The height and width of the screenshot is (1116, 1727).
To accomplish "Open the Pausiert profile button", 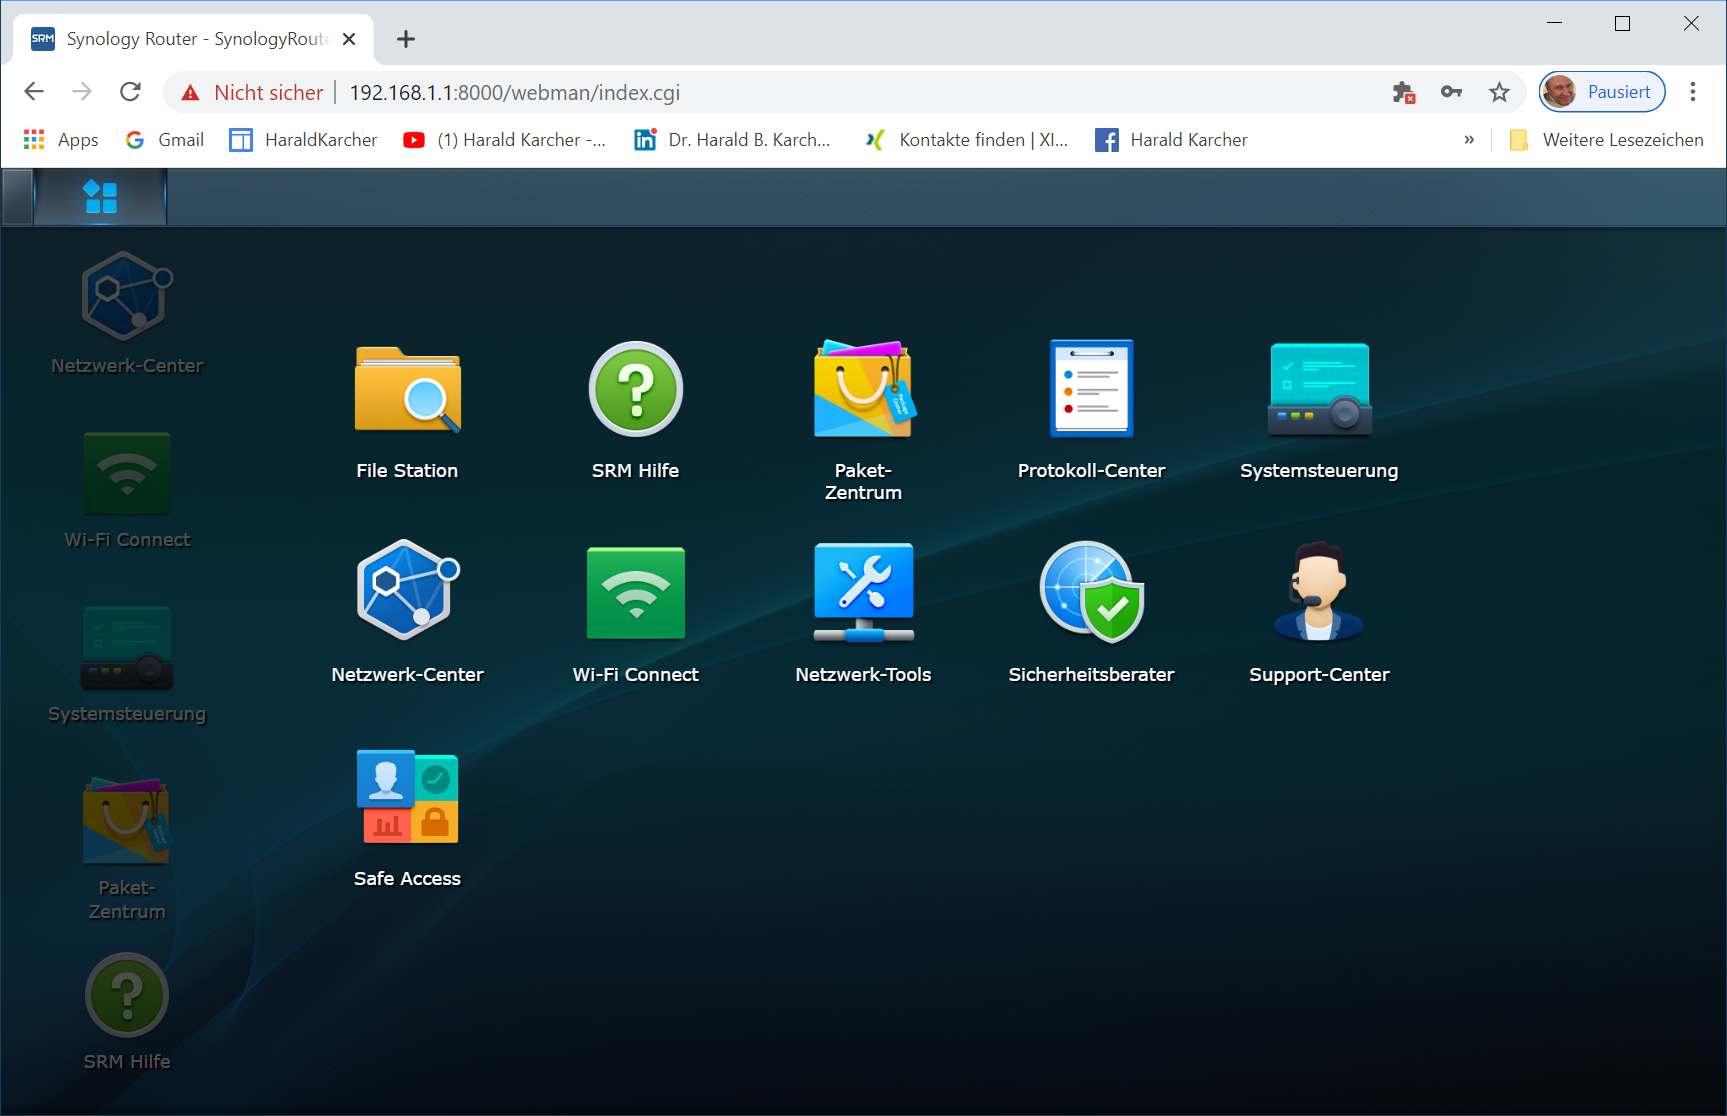I will (x=1602, y=92).
